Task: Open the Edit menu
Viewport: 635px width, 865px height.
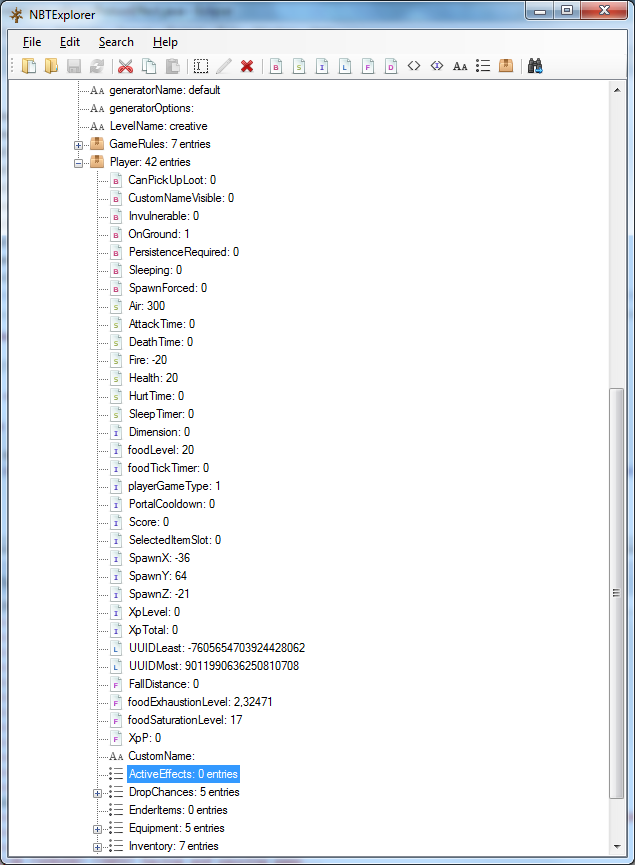Action: [70, 42]
